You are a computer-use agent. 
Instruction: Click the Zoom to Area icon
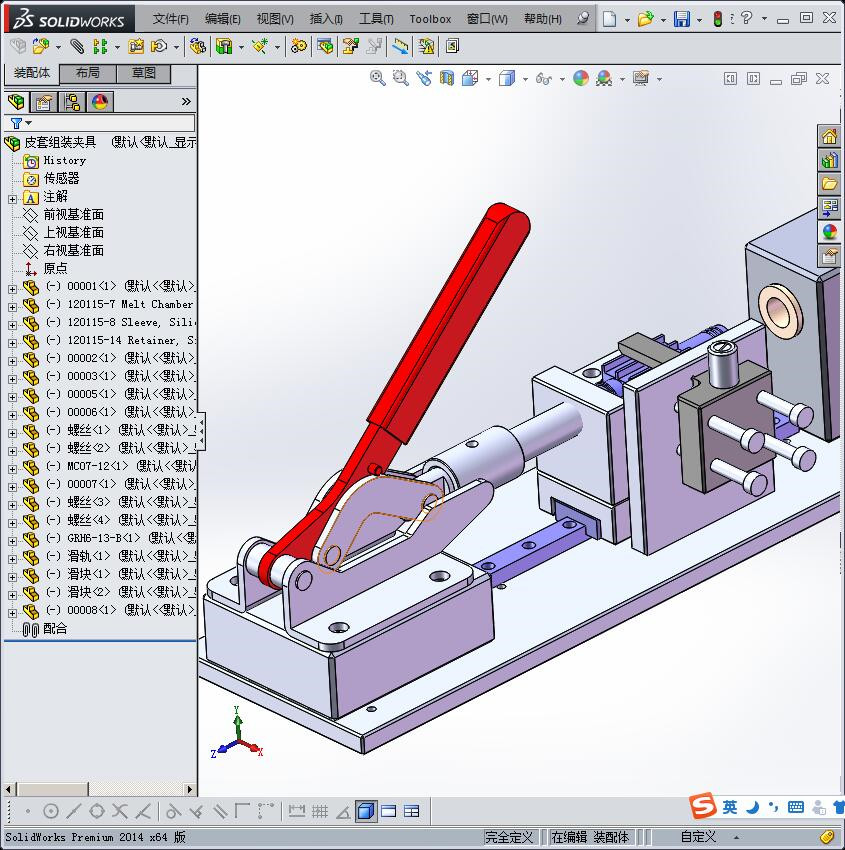click(401, 79)
